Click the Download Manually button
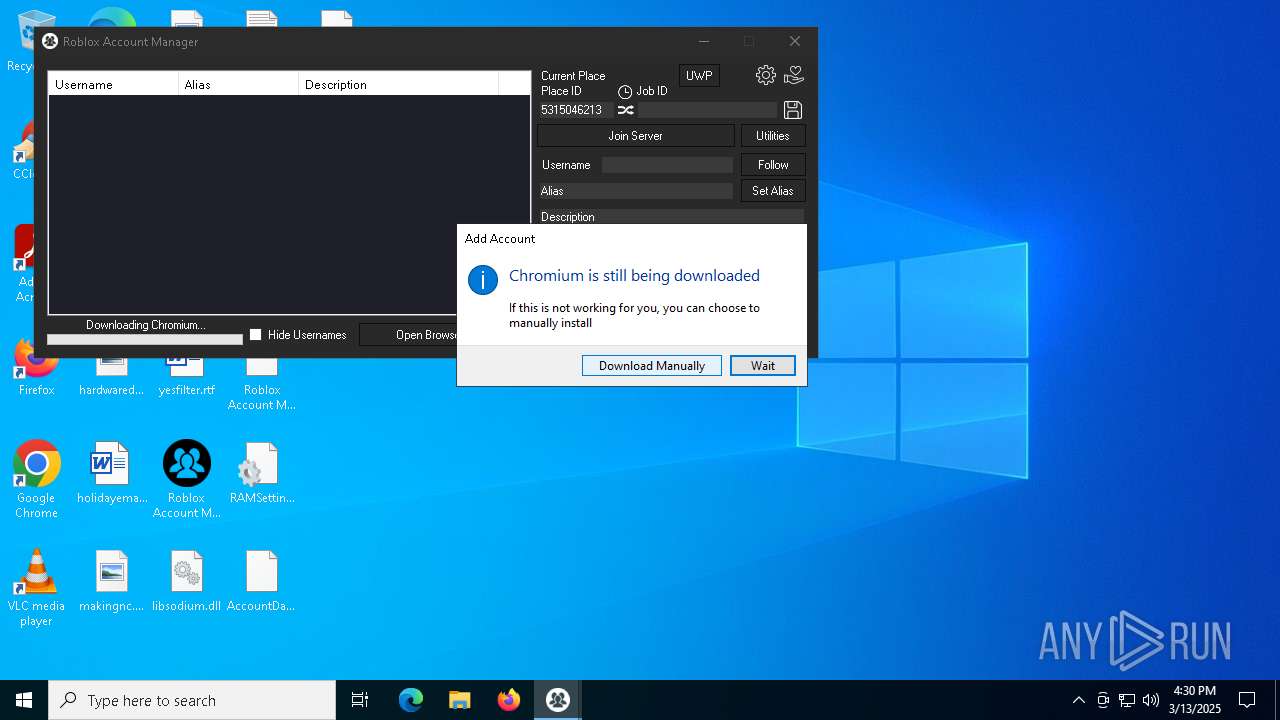 [652, 366]
